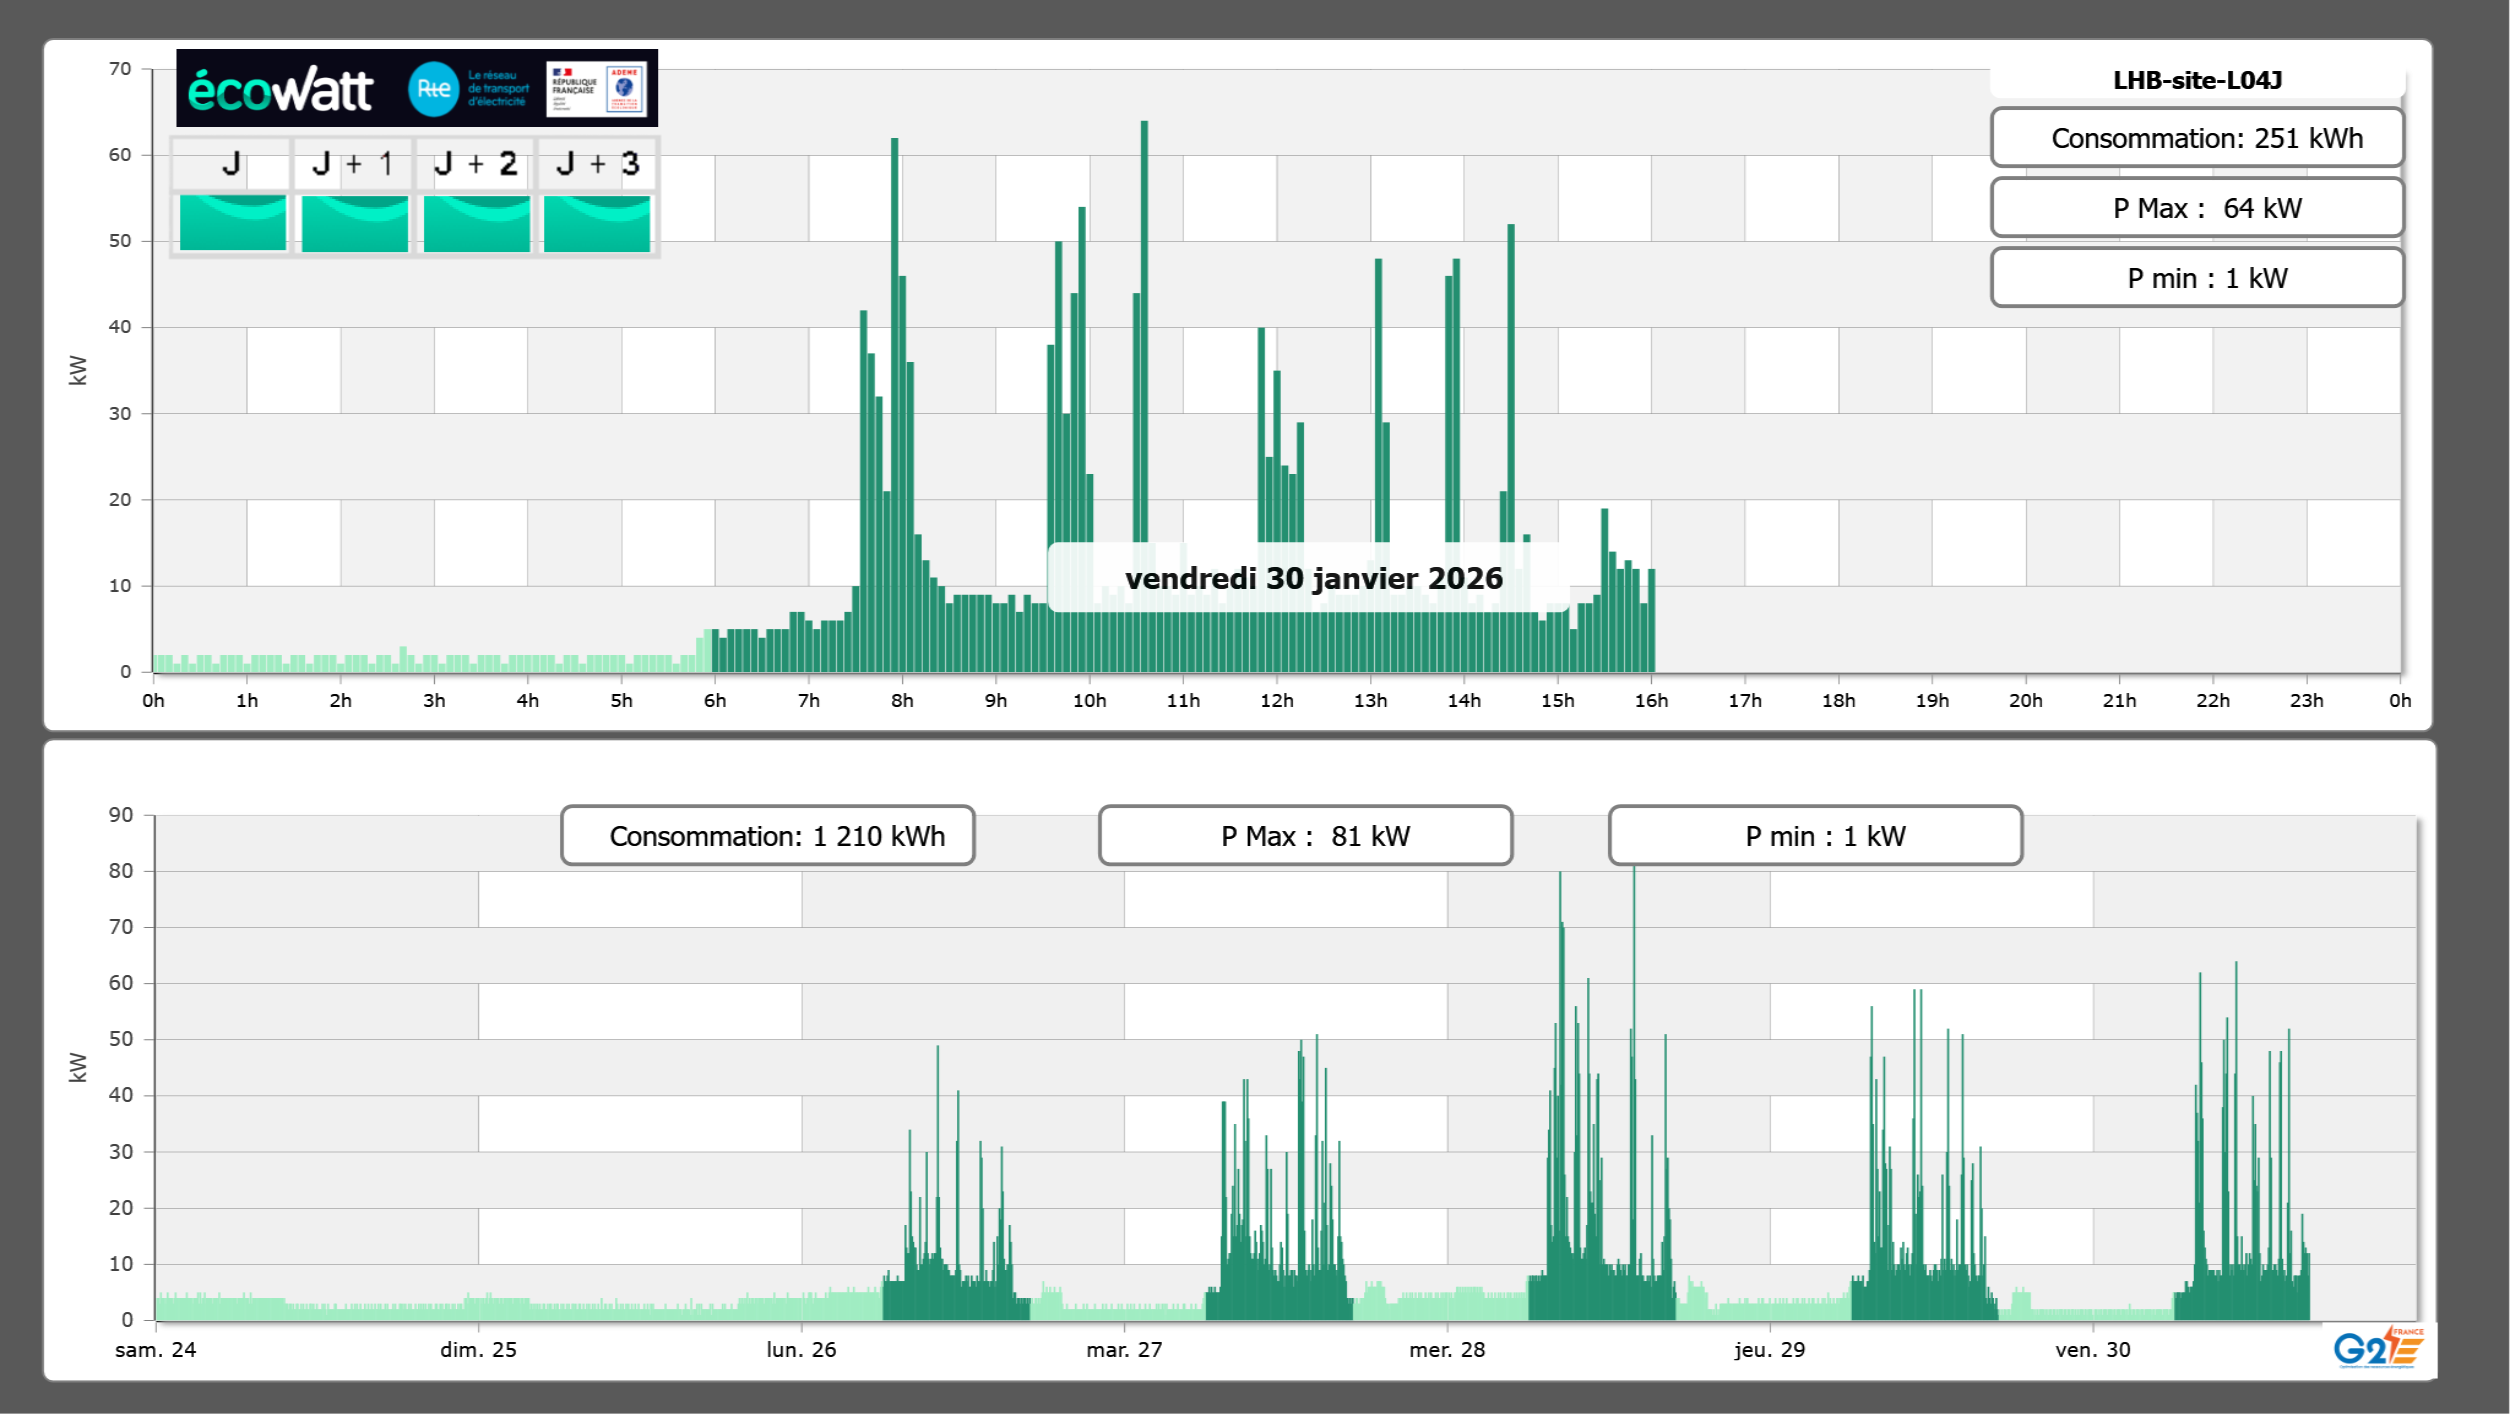Click the daily P min 1 kW box

tap(2197, 278)
